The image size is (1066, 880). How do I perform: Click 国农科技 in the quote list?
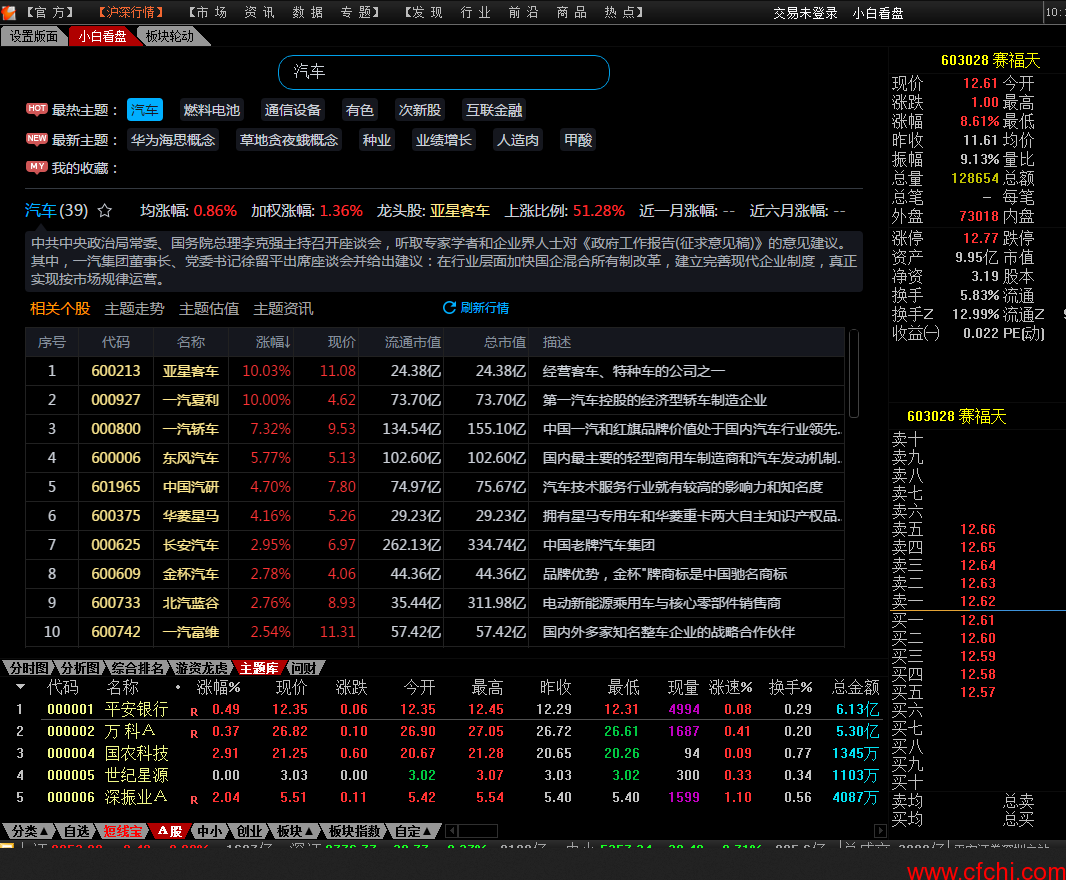click(x=136, y=754)
